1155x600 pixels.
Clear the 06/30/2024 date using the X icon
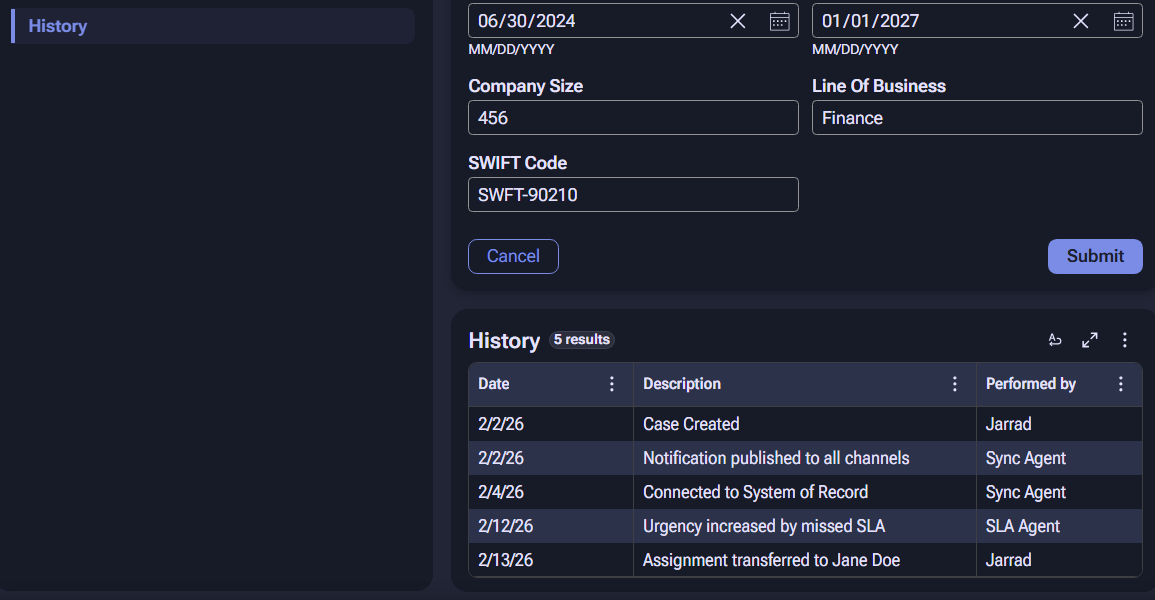pyautogui.click(x=737, y=20)
